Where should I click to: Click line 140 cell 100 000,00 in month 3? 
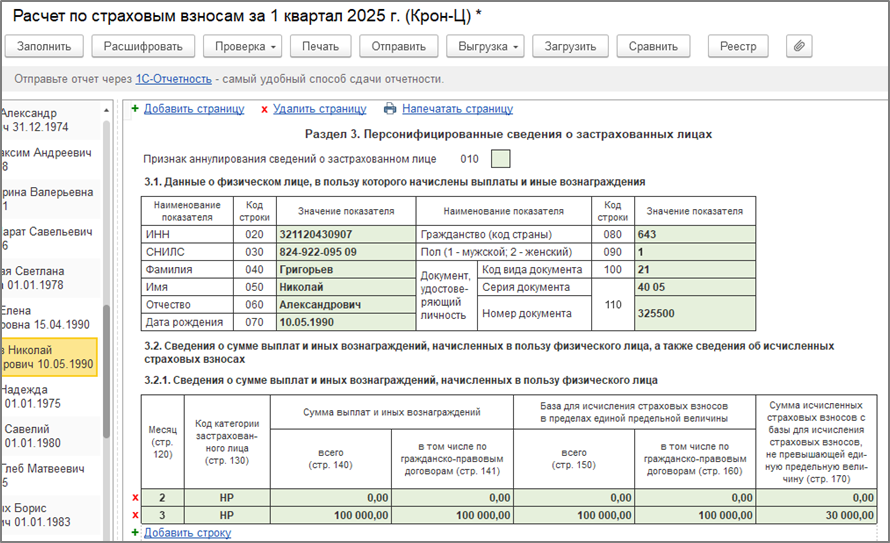tap(331, 515)
